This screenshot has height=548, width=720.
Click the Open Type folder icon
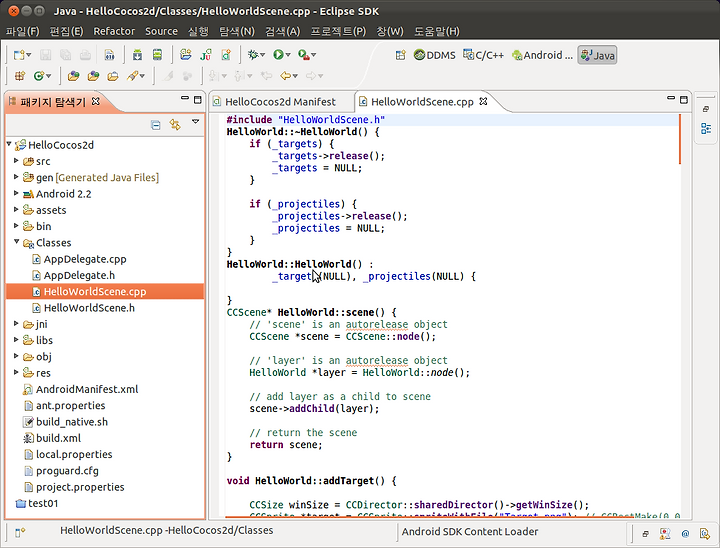coord(73,76)
